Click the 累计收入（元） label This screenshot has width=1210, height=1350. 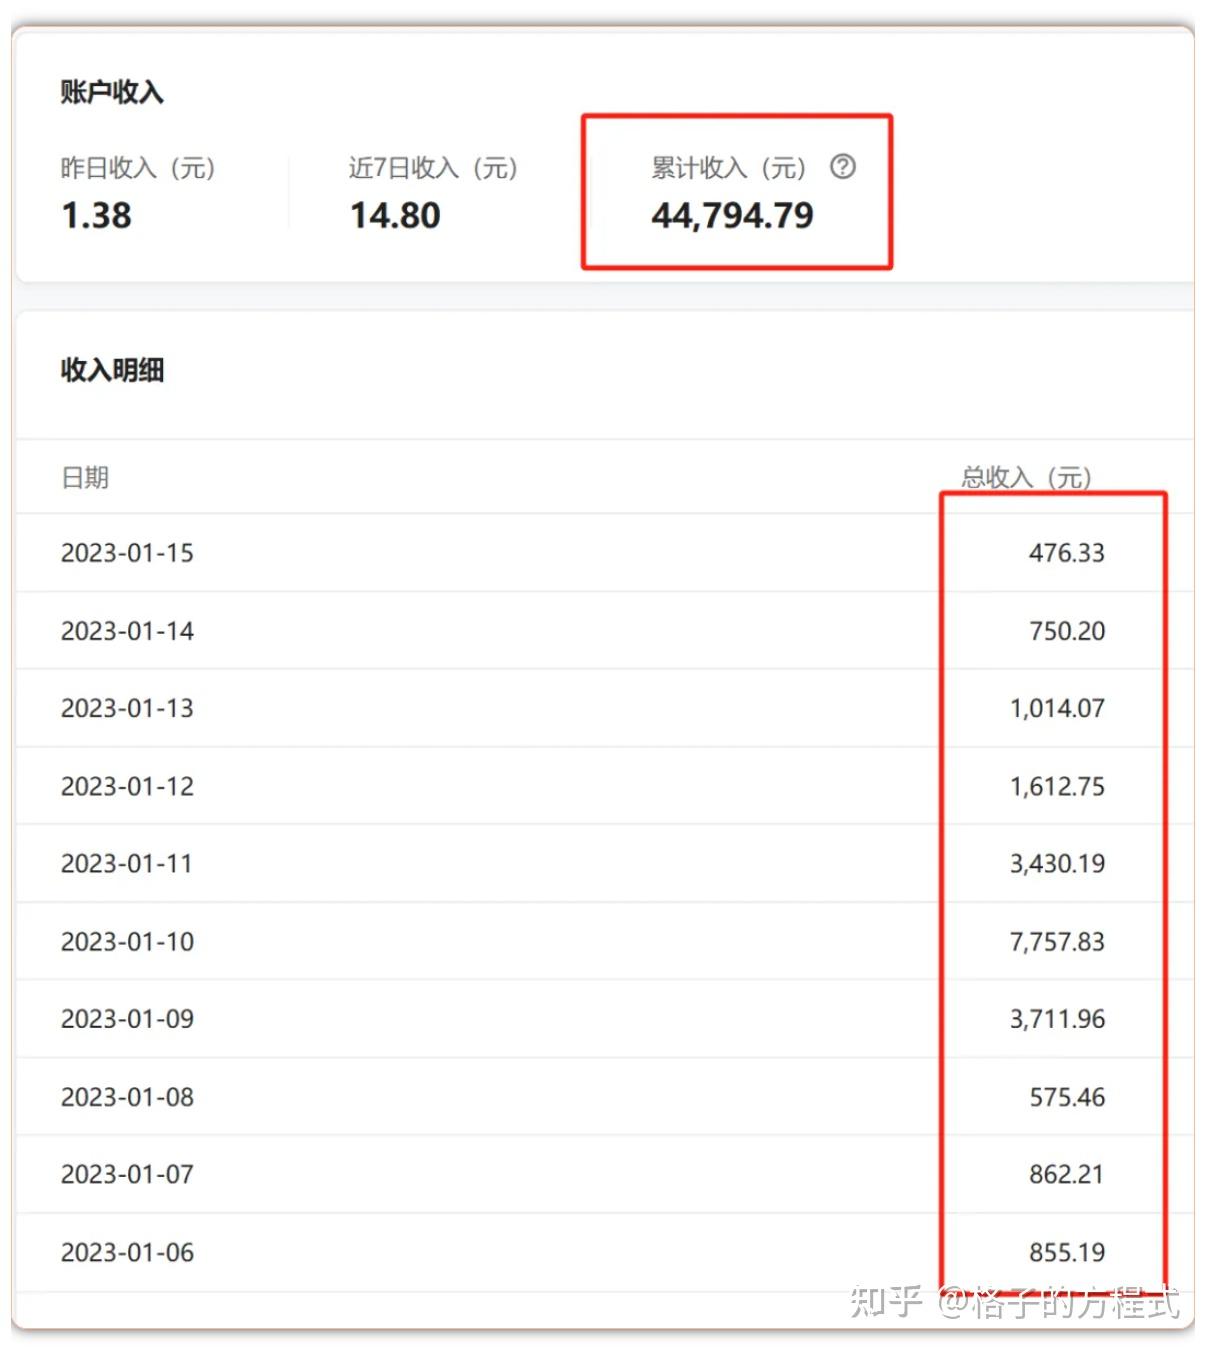point(729,167)
